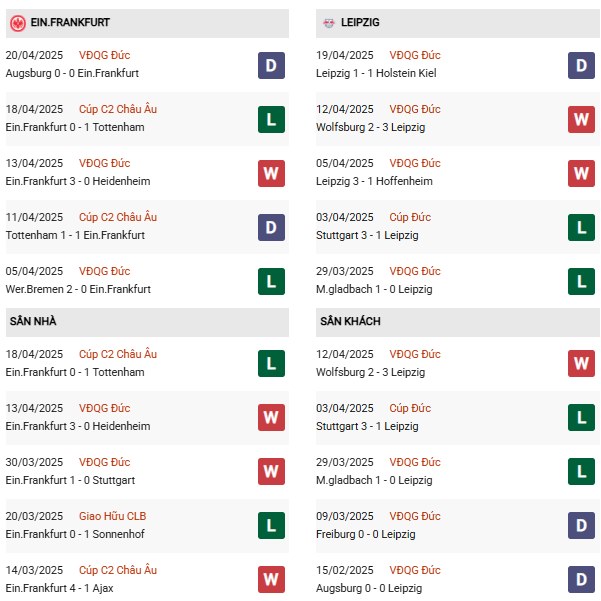Select the SÂN NHÀ section header
601x601 pixels.
[x=34, y=321]
